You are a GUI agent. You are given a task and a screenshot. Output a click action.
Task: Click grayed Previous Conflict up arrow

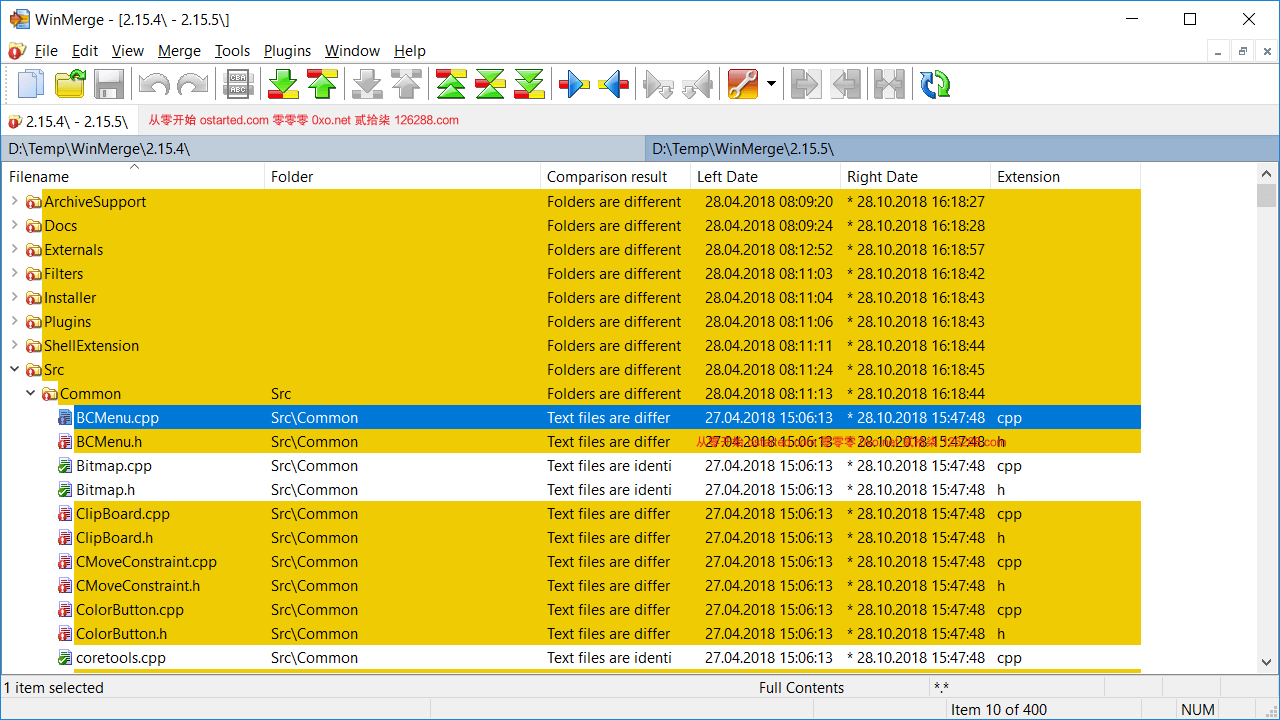click(406, 84)
